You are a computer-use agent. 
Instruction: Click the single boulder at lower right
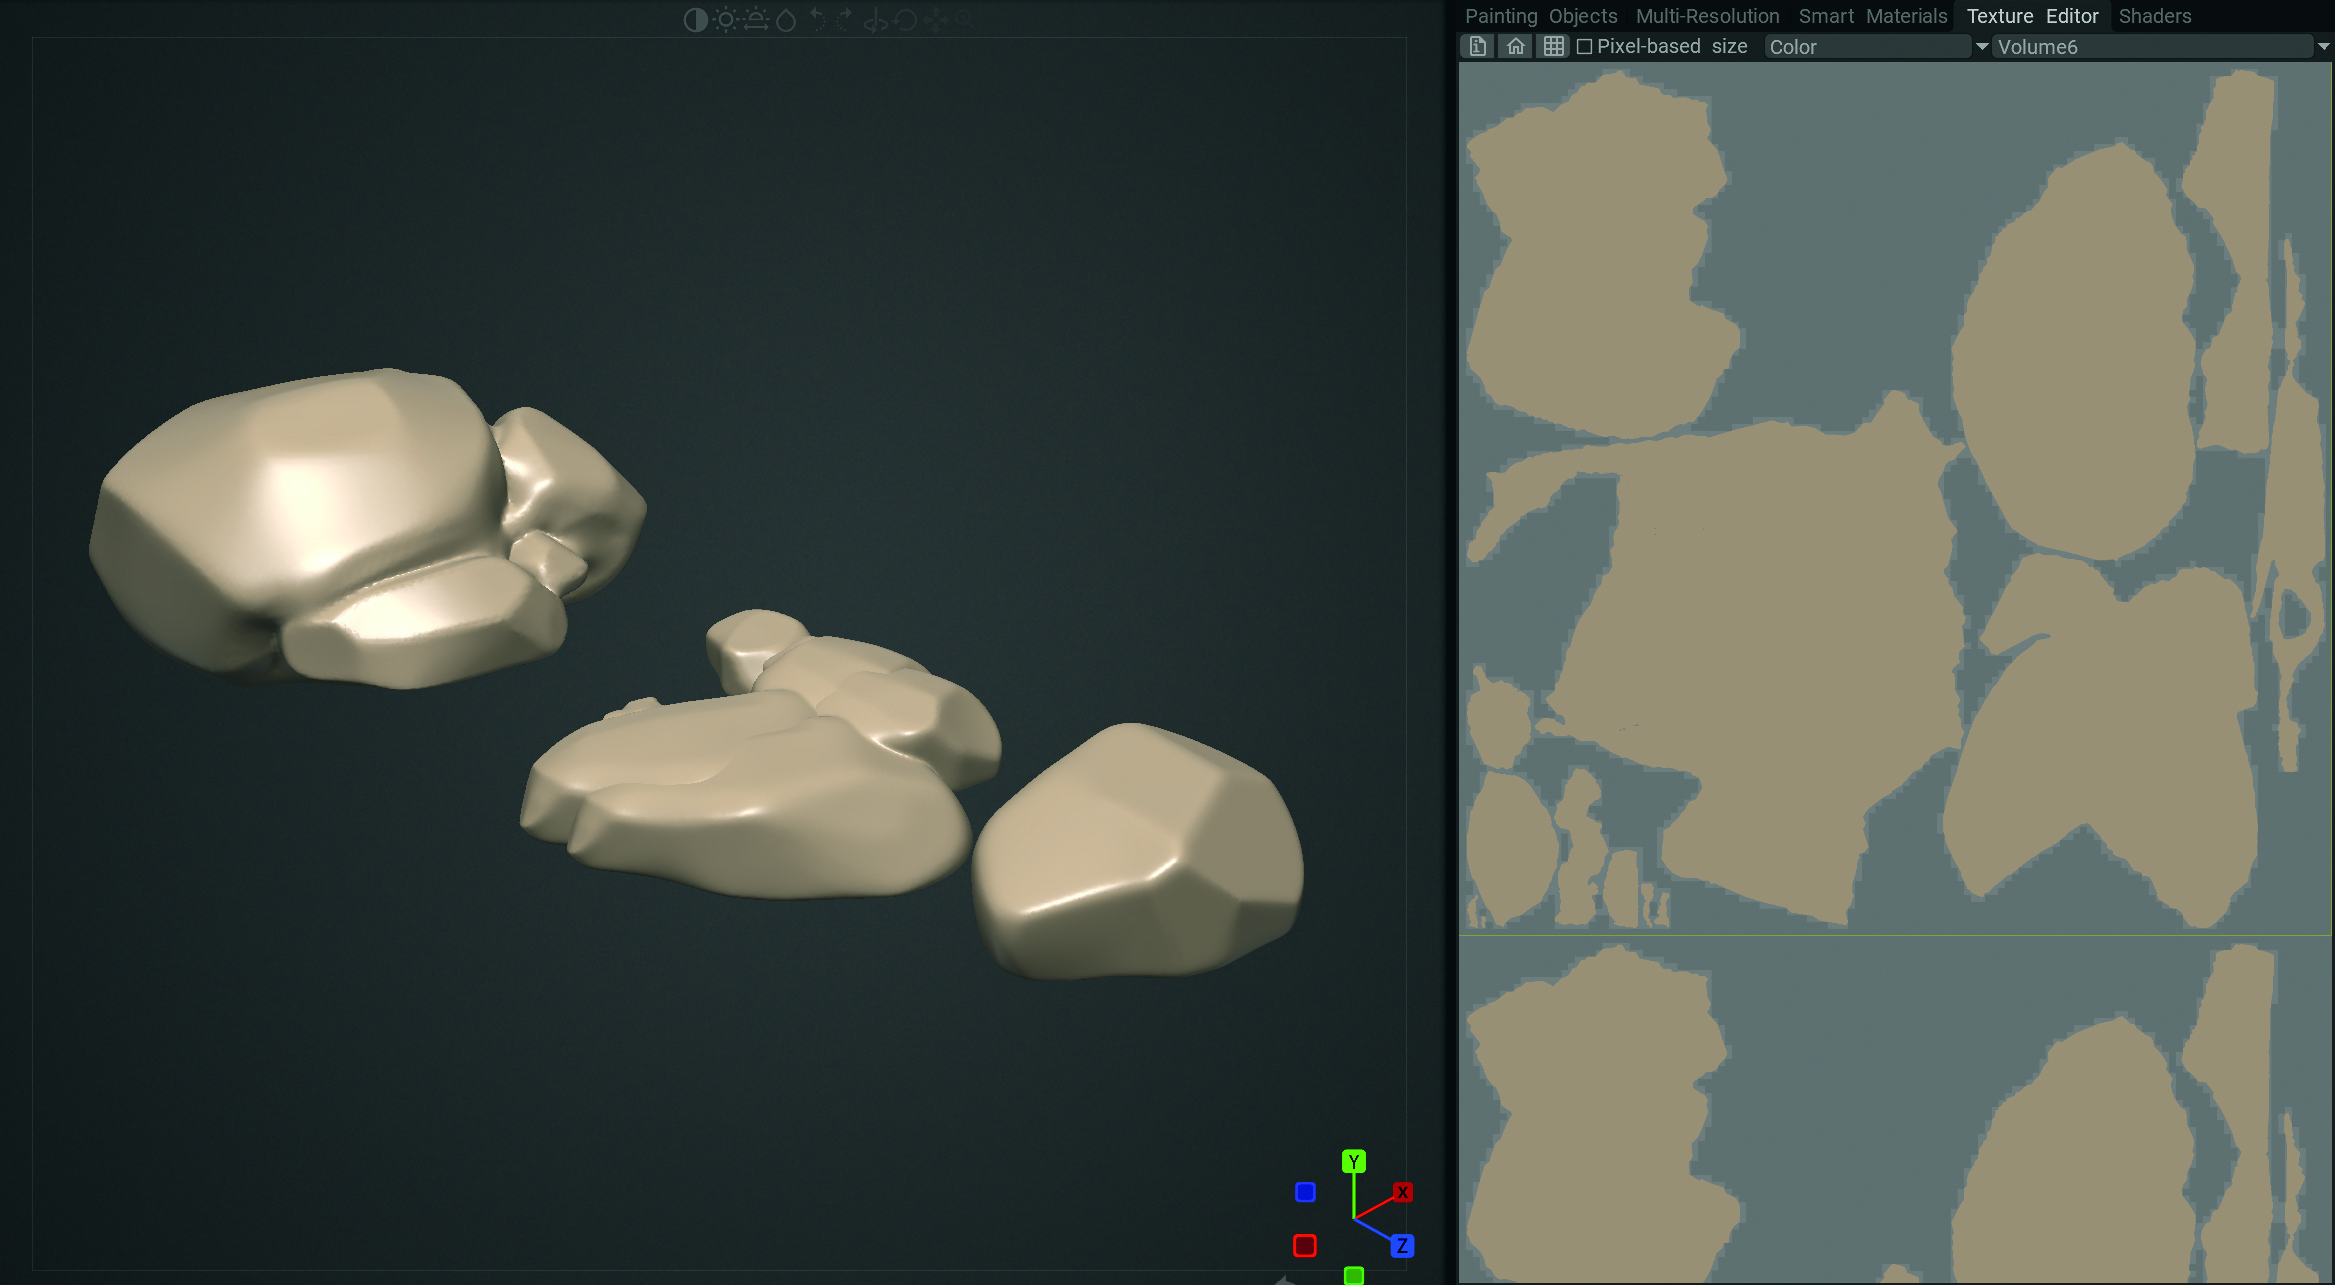1138,850
